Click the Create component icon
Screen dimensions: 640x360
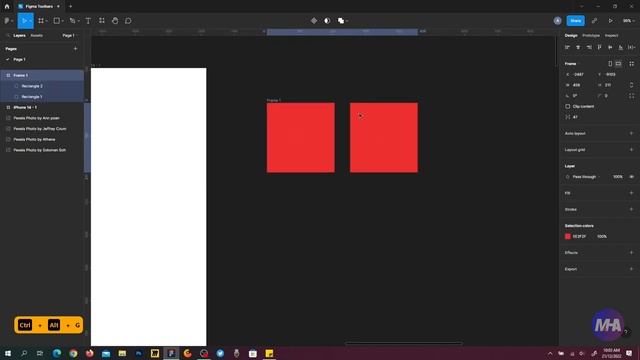(314, 21)
